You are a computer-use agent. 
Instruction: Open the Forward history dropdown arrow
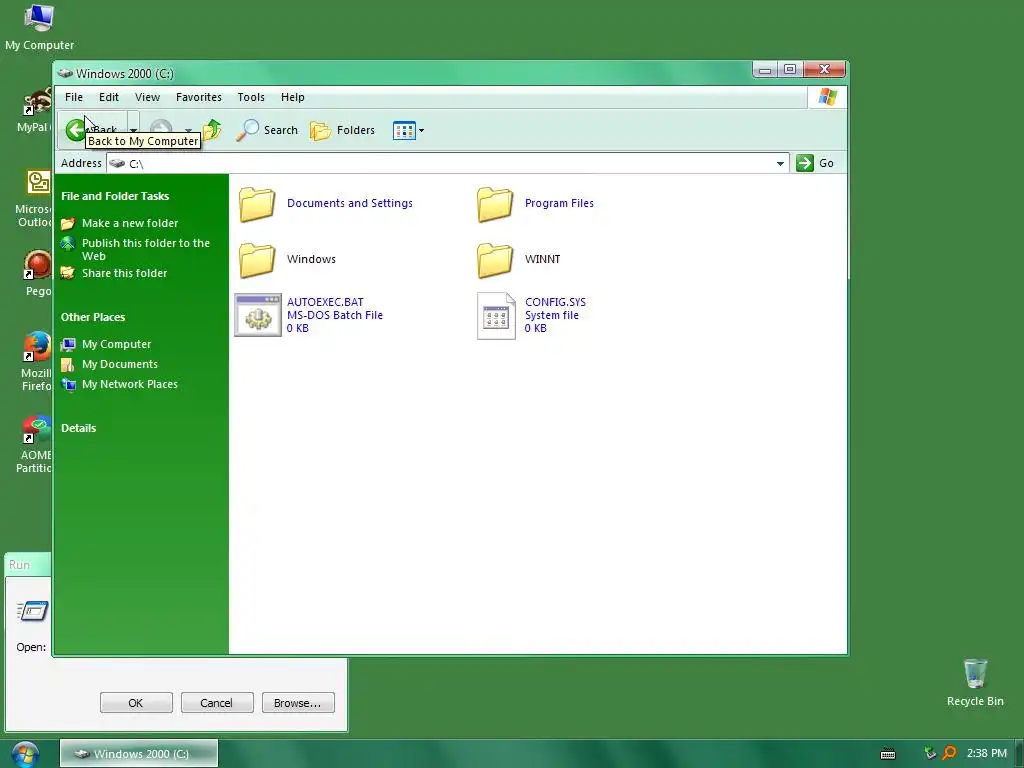pos(188,130)
